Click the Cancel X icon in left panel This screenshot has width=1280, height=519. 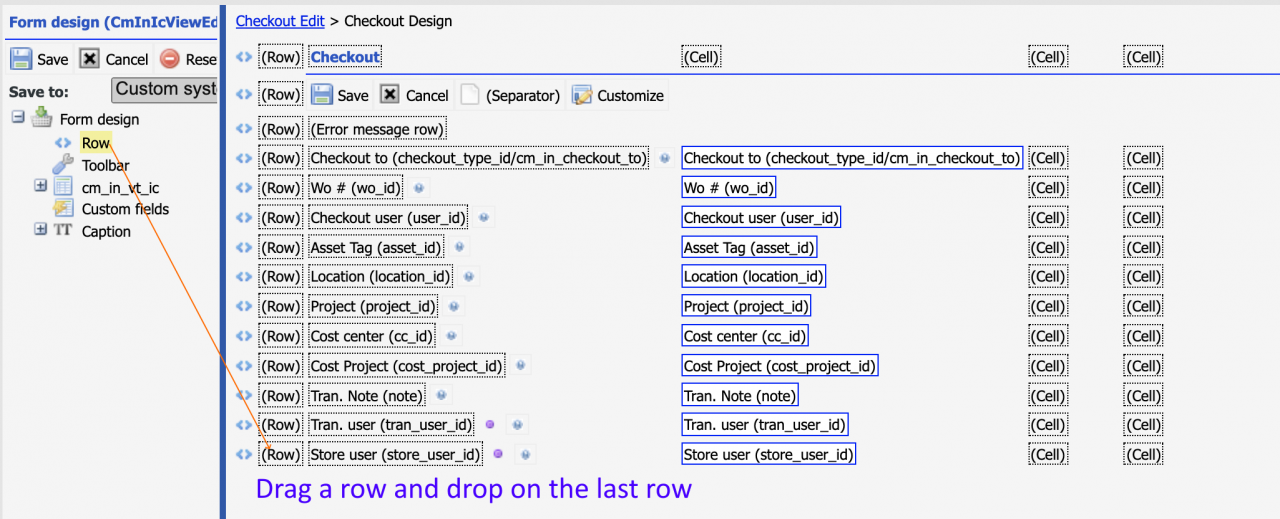89,59
